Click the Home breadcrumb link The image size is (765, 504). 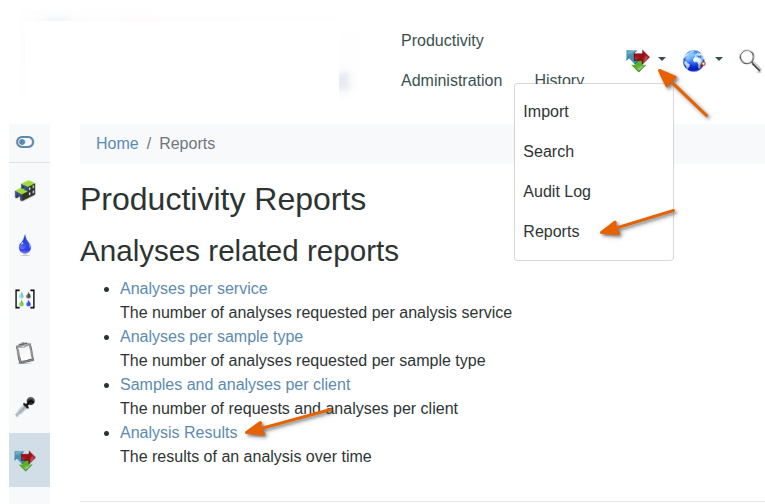click(117, 144)
